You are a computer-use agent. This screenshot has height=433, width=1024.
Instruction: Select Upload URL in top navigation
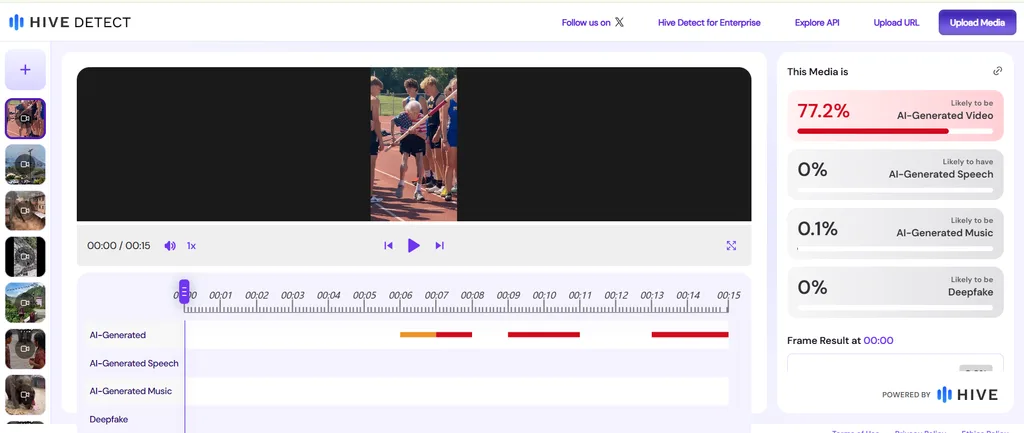pyautogui.click(x=896, y=22)
